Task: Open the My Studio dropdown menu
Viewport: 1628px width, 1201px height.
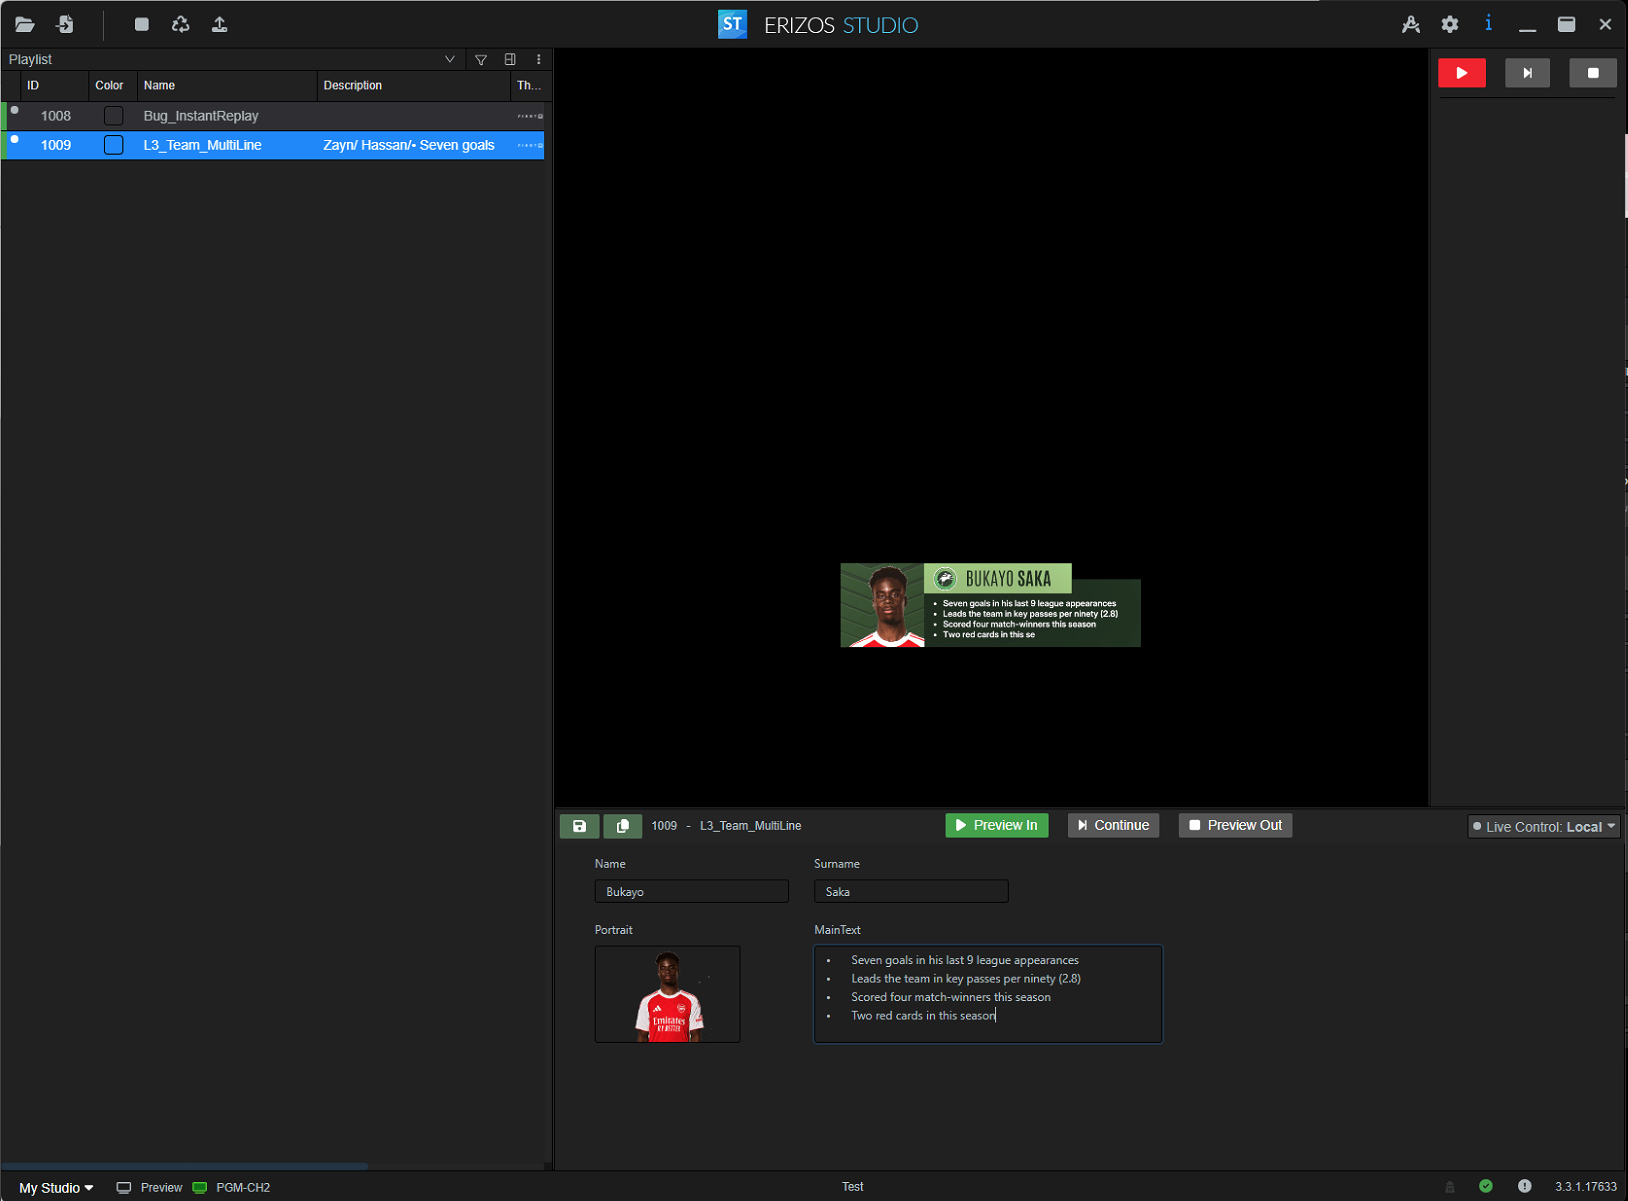Action: click(x=56, y=1188)
